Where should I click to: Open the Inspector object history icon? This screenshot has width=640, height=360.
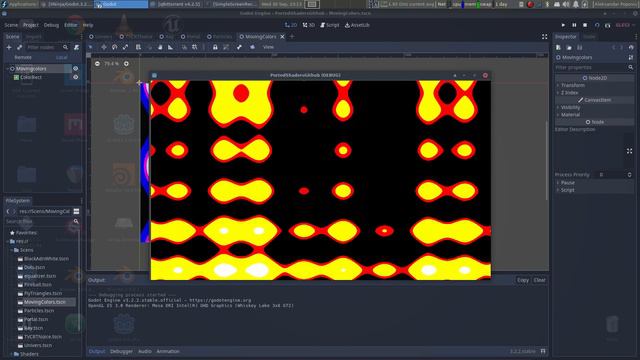(631, 47)
